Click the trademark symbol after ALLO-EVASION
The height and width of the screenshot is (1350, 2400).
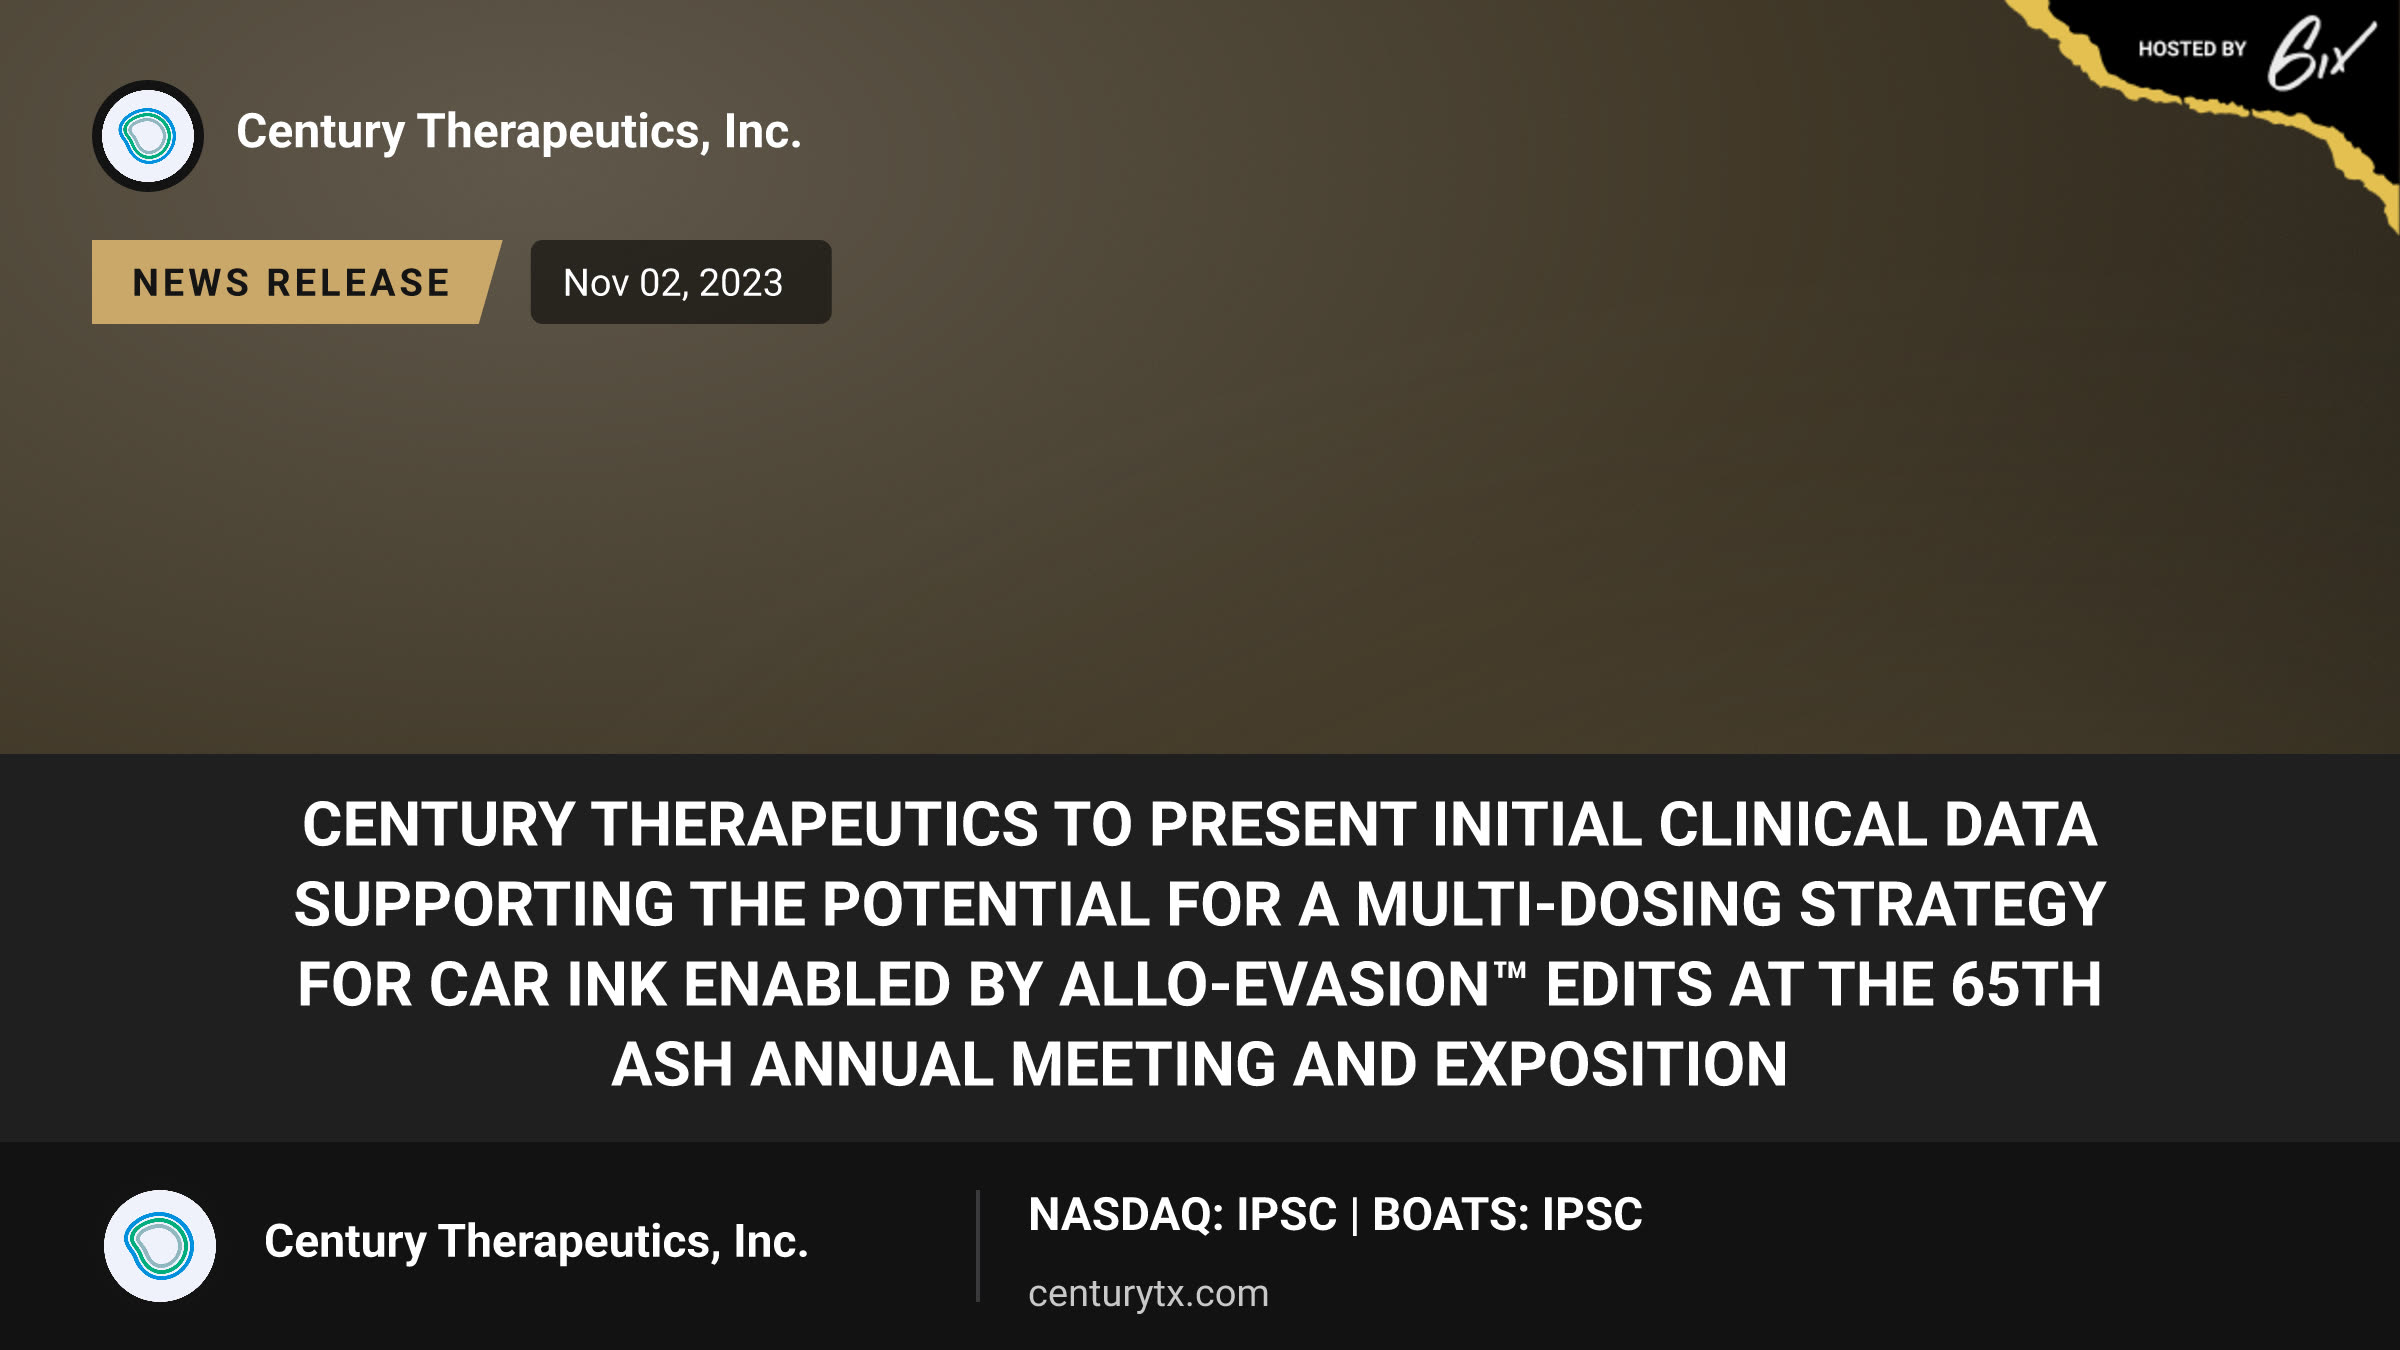point(1511,968)
